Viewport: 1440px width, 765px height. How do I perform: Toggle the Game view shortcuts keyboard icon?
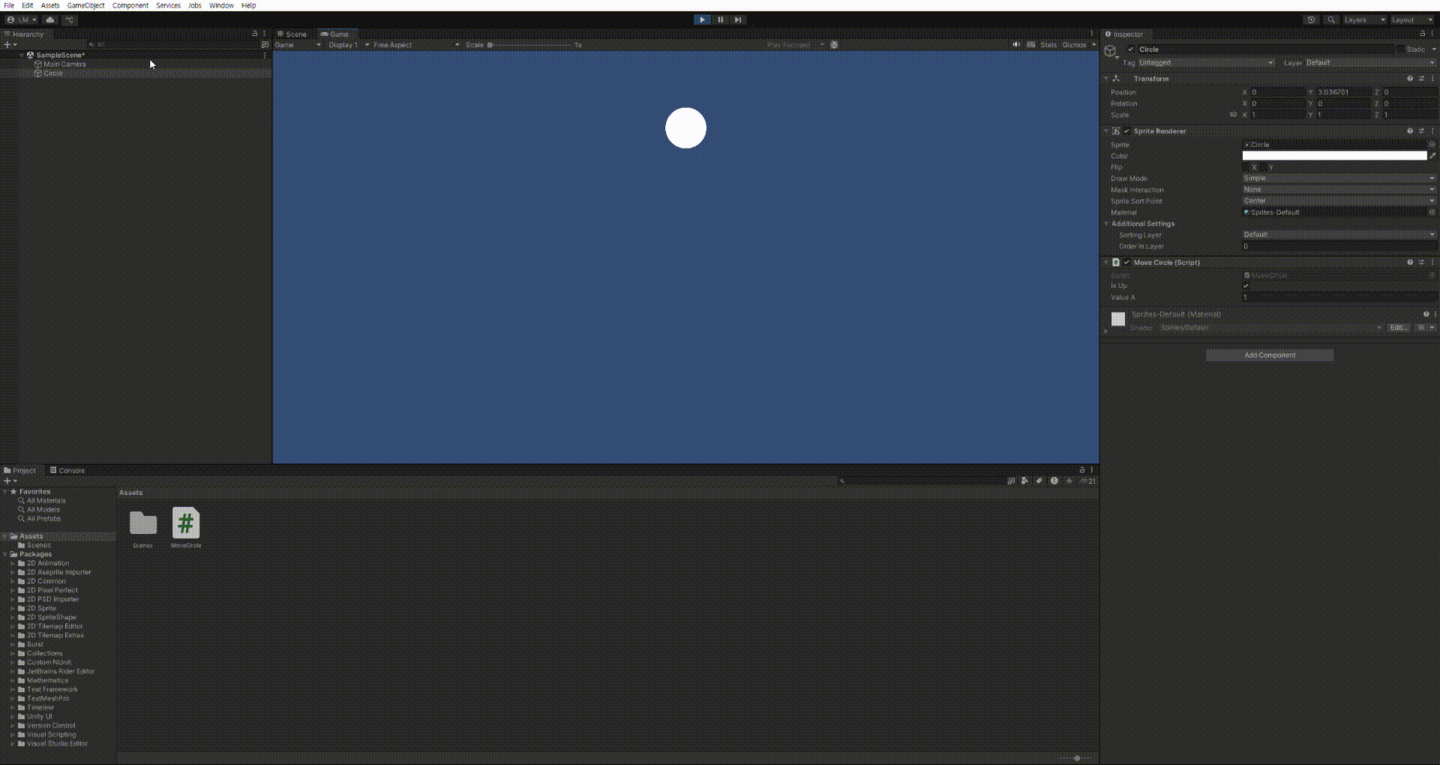click(x=1031, y=44)
